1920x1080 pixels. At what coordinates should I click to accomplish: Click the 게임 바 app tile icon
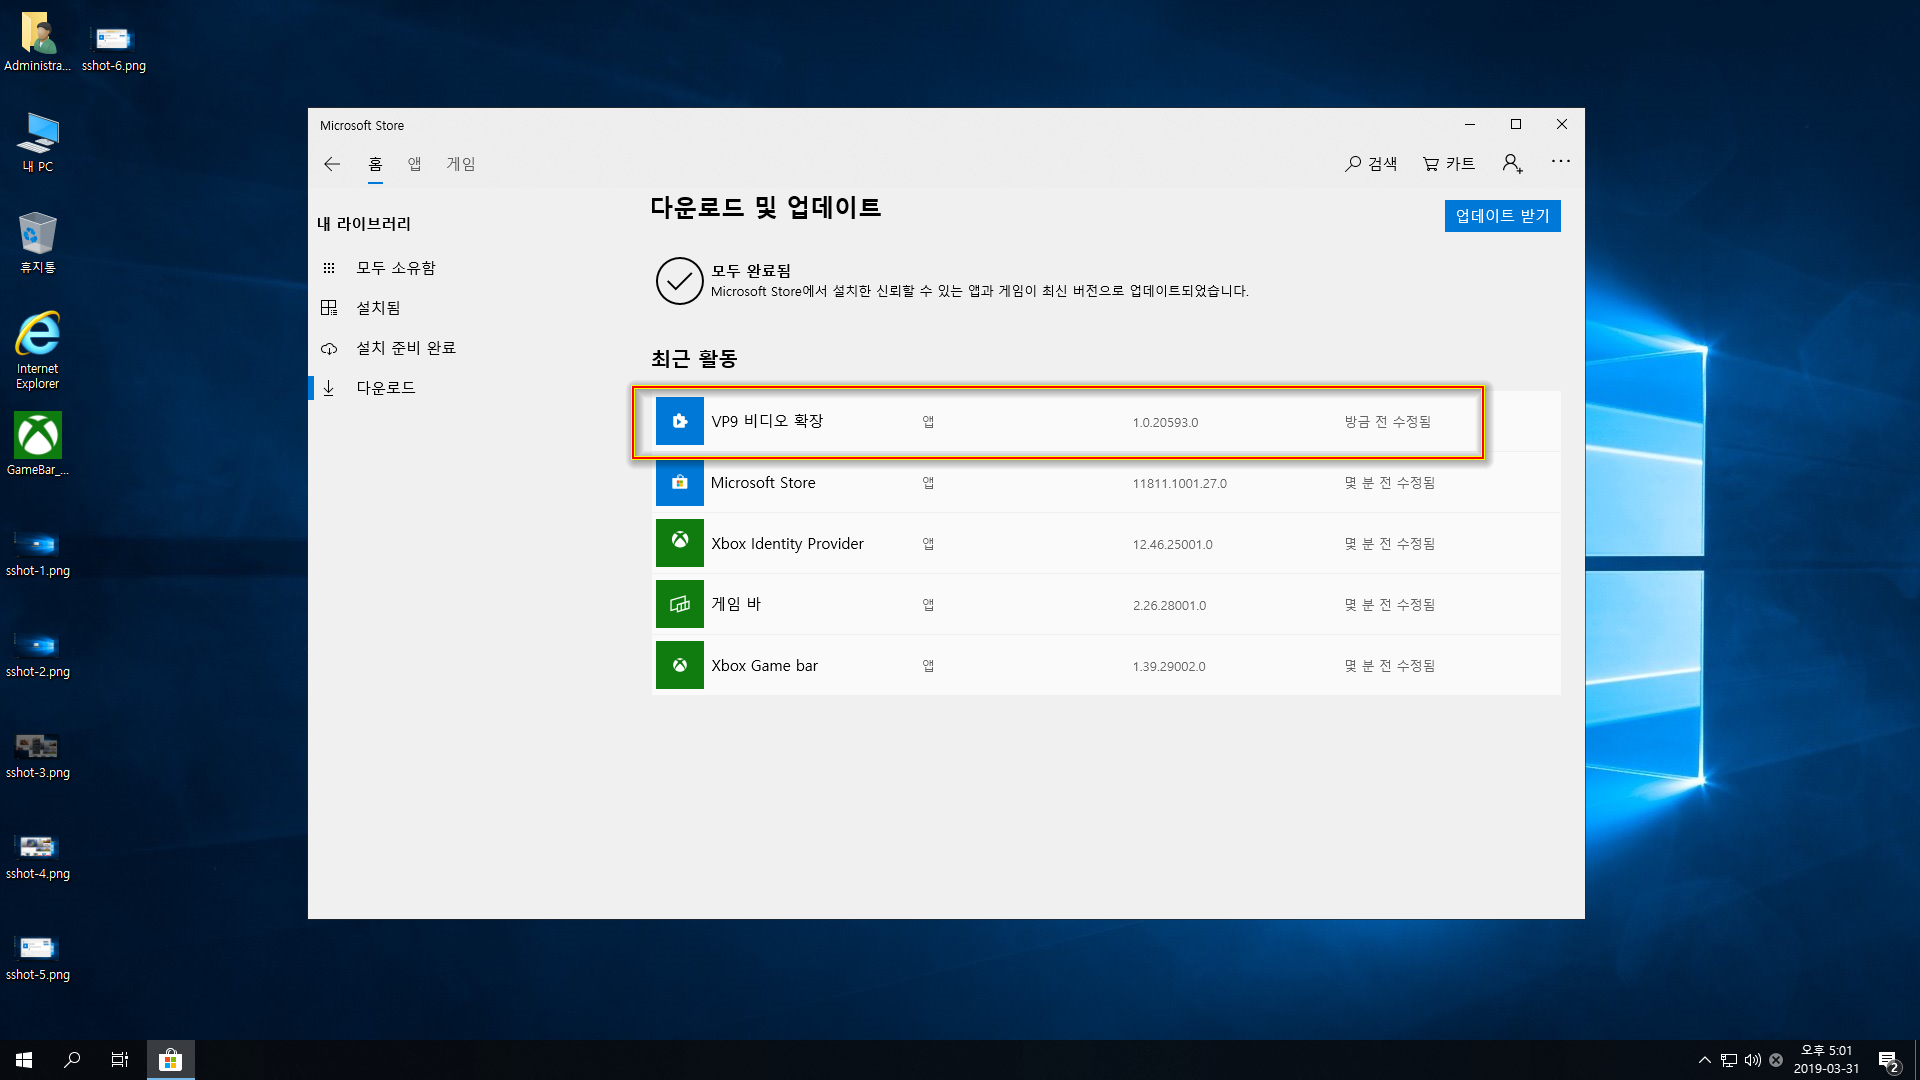[679, 604]
